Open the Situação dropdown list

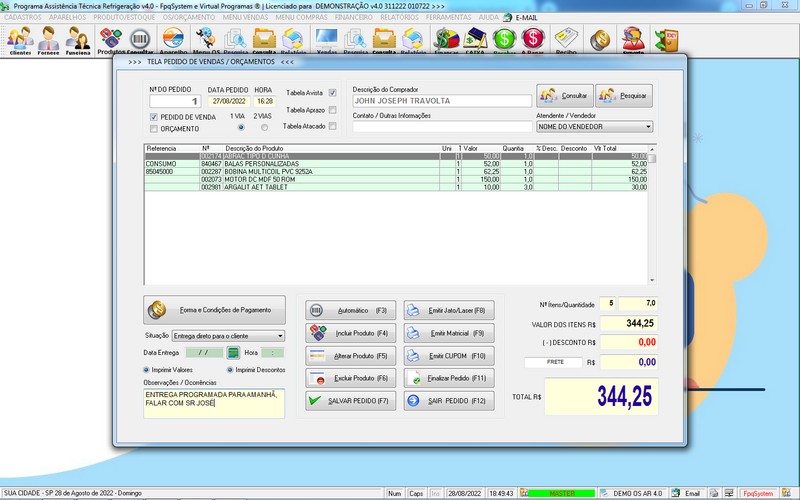279,336
